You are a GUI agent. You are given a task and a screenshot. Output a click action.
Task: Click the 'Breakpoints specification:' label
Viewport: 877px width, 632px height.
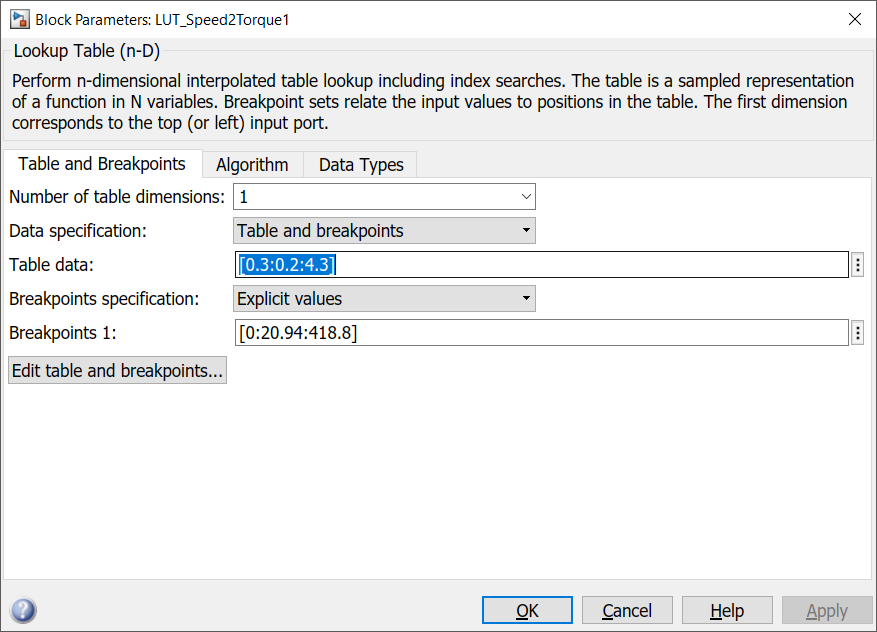104,299
